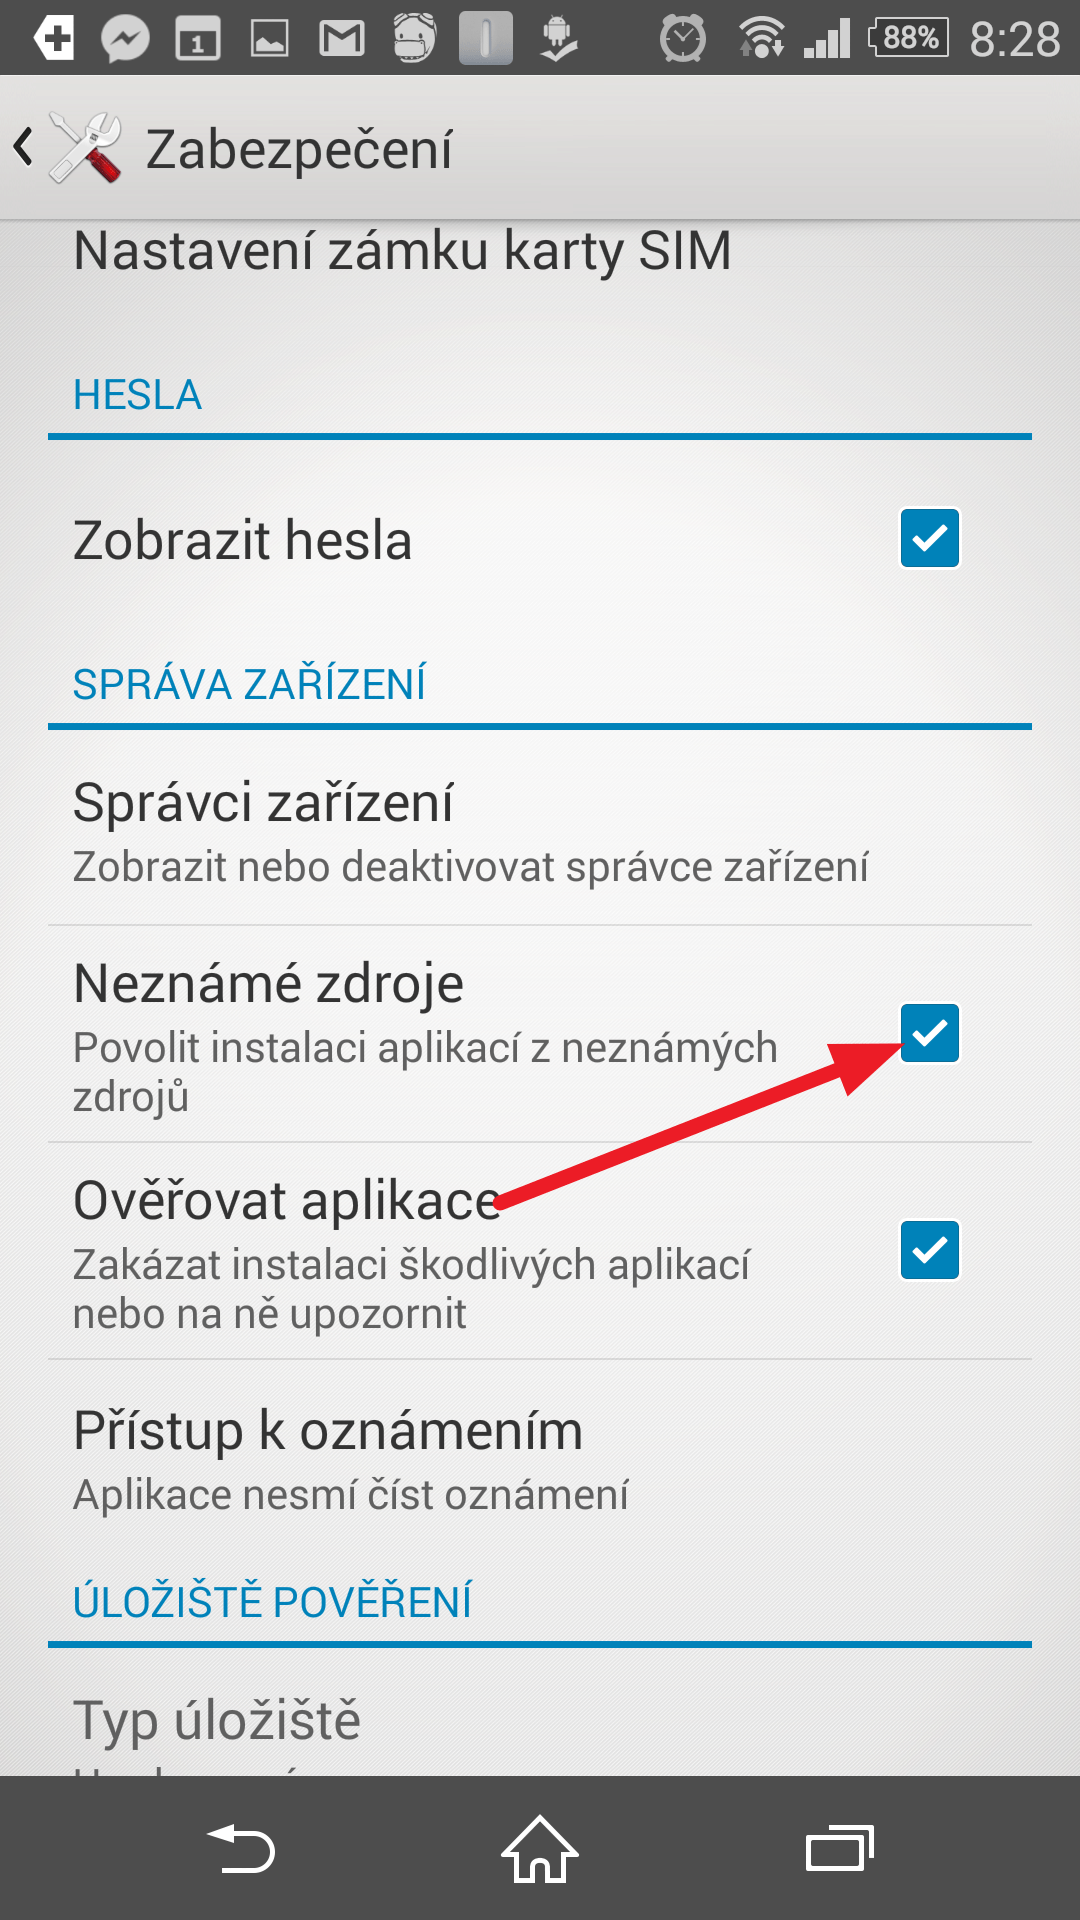Tap the Wi-Fi signal icon in status bar
Viewport: 1080px width, 1920px height.
point(762,38)
